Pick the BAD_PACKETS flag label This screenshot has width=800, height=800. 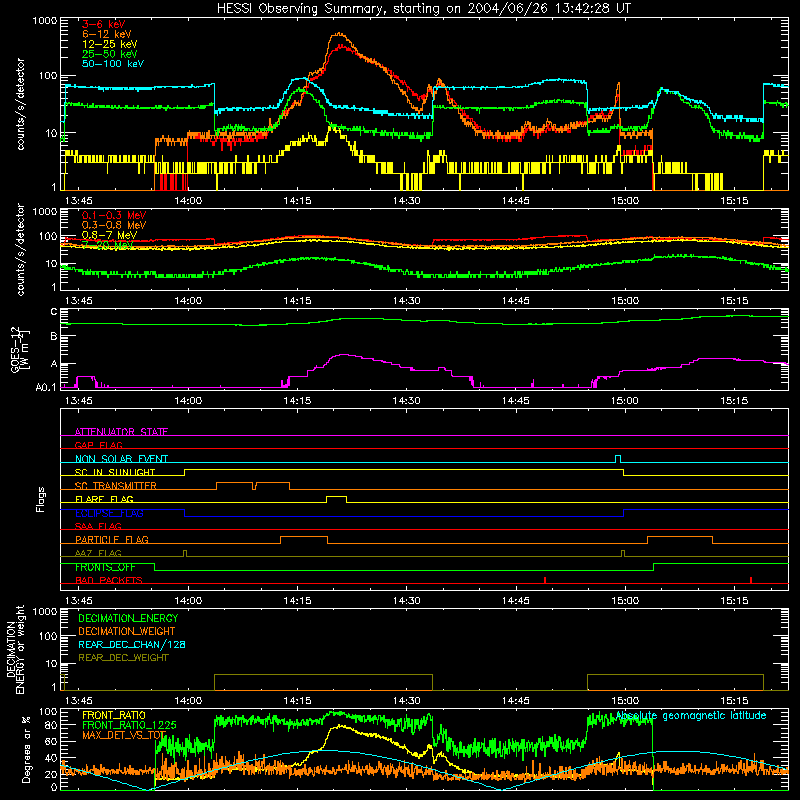coord(109,580)
